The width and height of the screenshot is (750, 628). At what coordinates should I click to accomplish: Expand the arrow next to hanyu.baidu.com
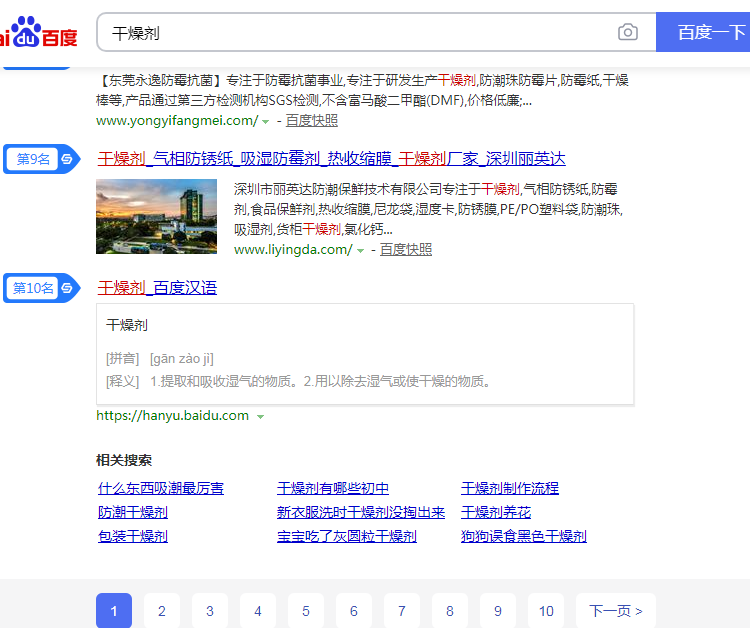(x=260, y=416)
